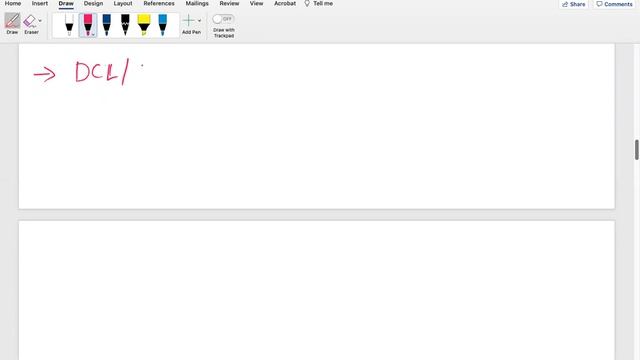Open the Comments pane button
This screenshot has width=640, height=360.
(614, 4)
